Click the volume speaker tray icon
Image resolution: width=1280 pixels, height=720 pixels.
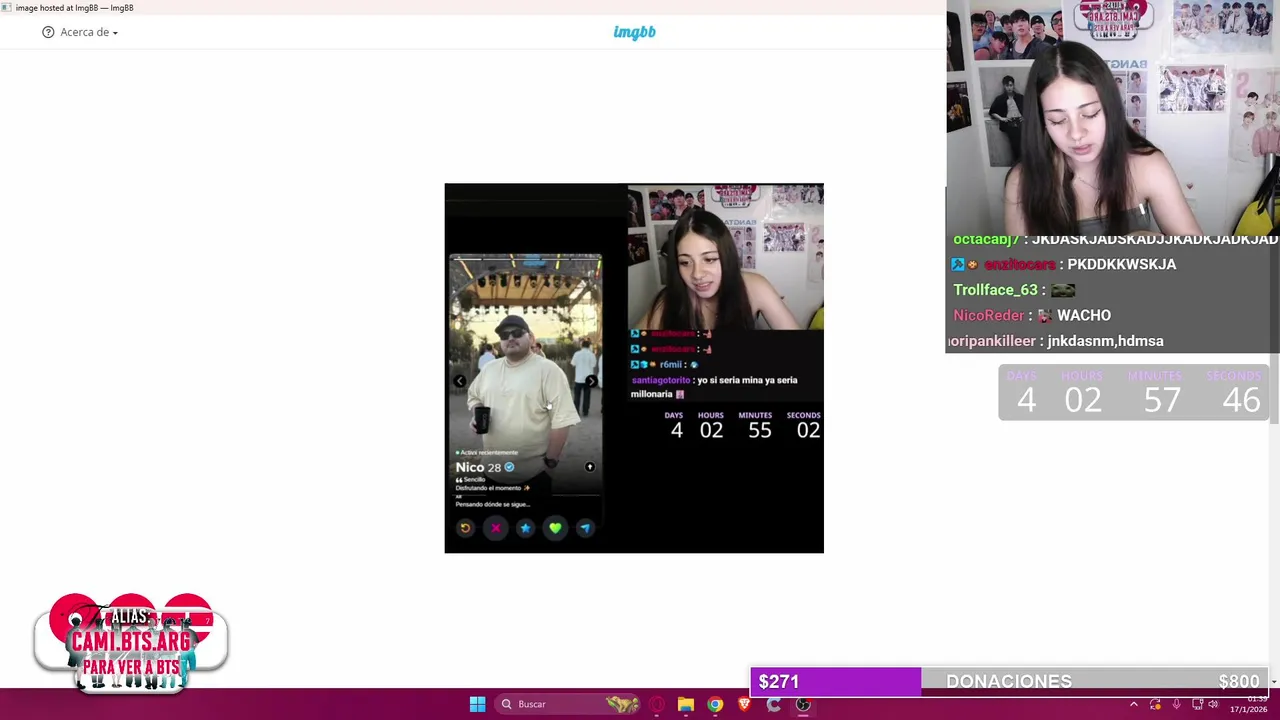(x=1213, y=704)
